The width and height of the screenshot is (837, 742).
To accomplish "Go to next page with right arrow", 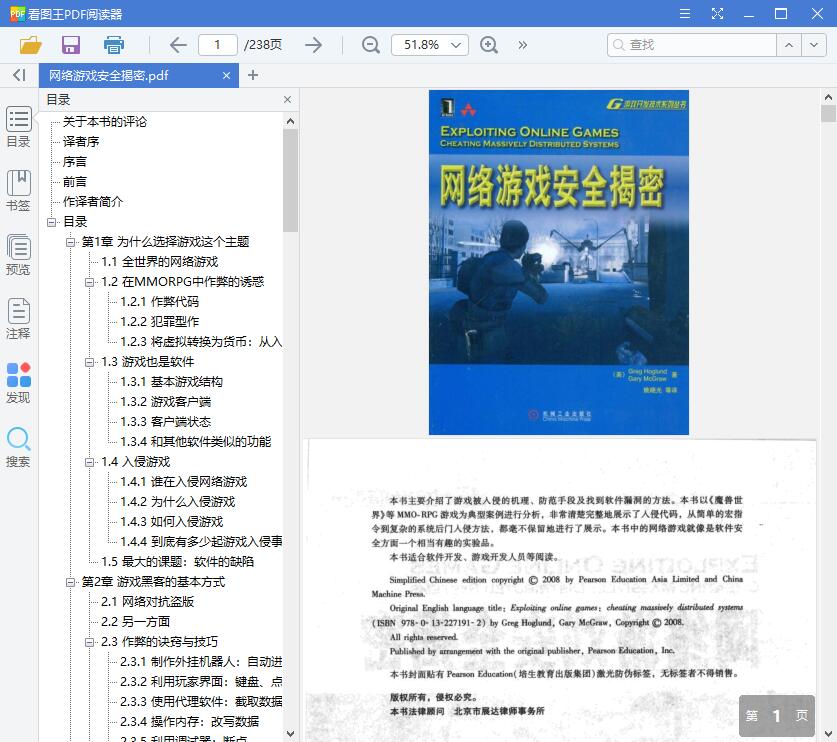I will click(313, 45).
